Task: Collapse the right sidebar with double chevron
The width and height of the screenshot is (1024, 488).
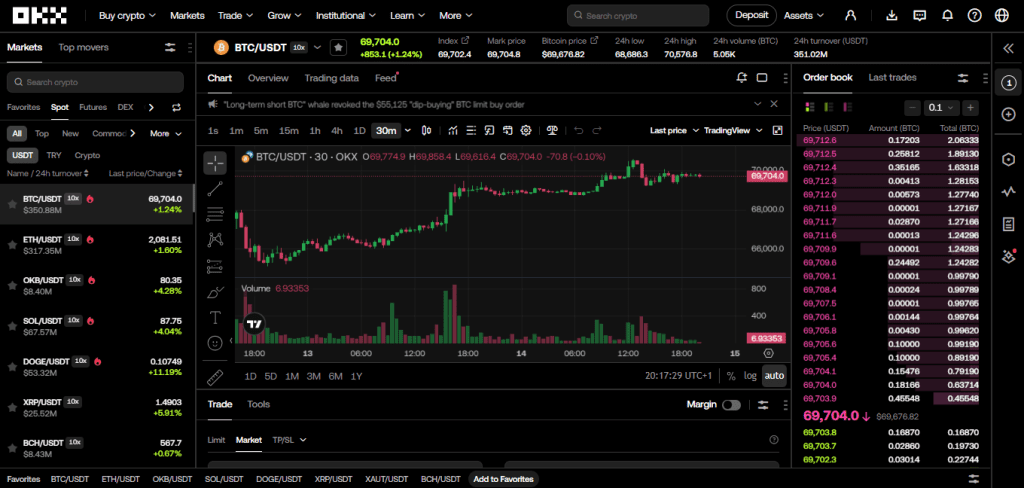Action: click(x=1008, y=48)
